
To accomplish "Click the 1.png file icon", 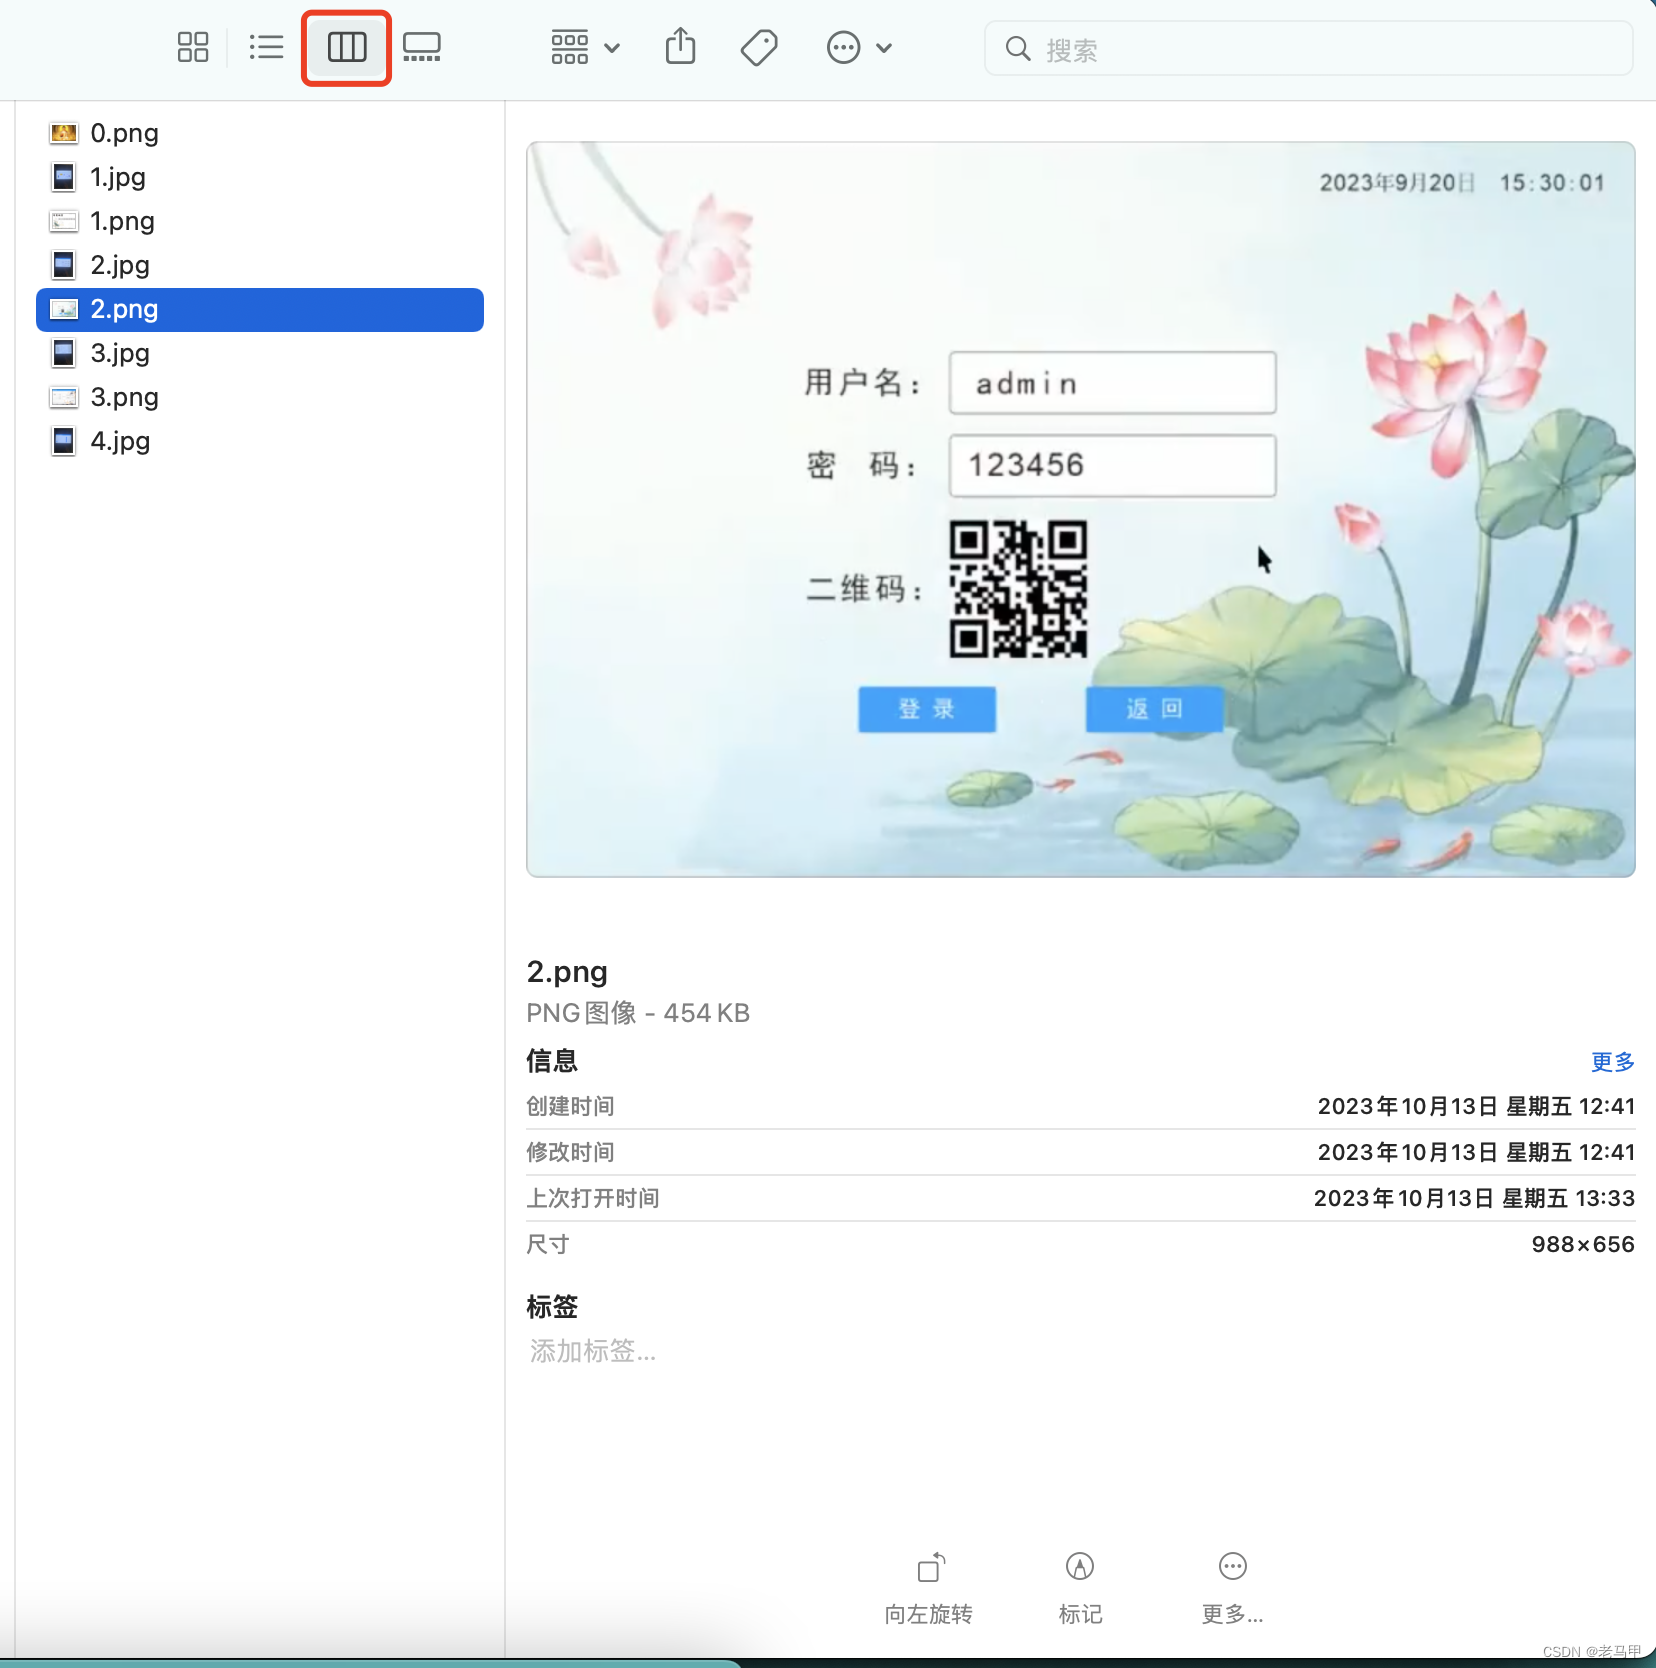I will click(x=64, y=221).
